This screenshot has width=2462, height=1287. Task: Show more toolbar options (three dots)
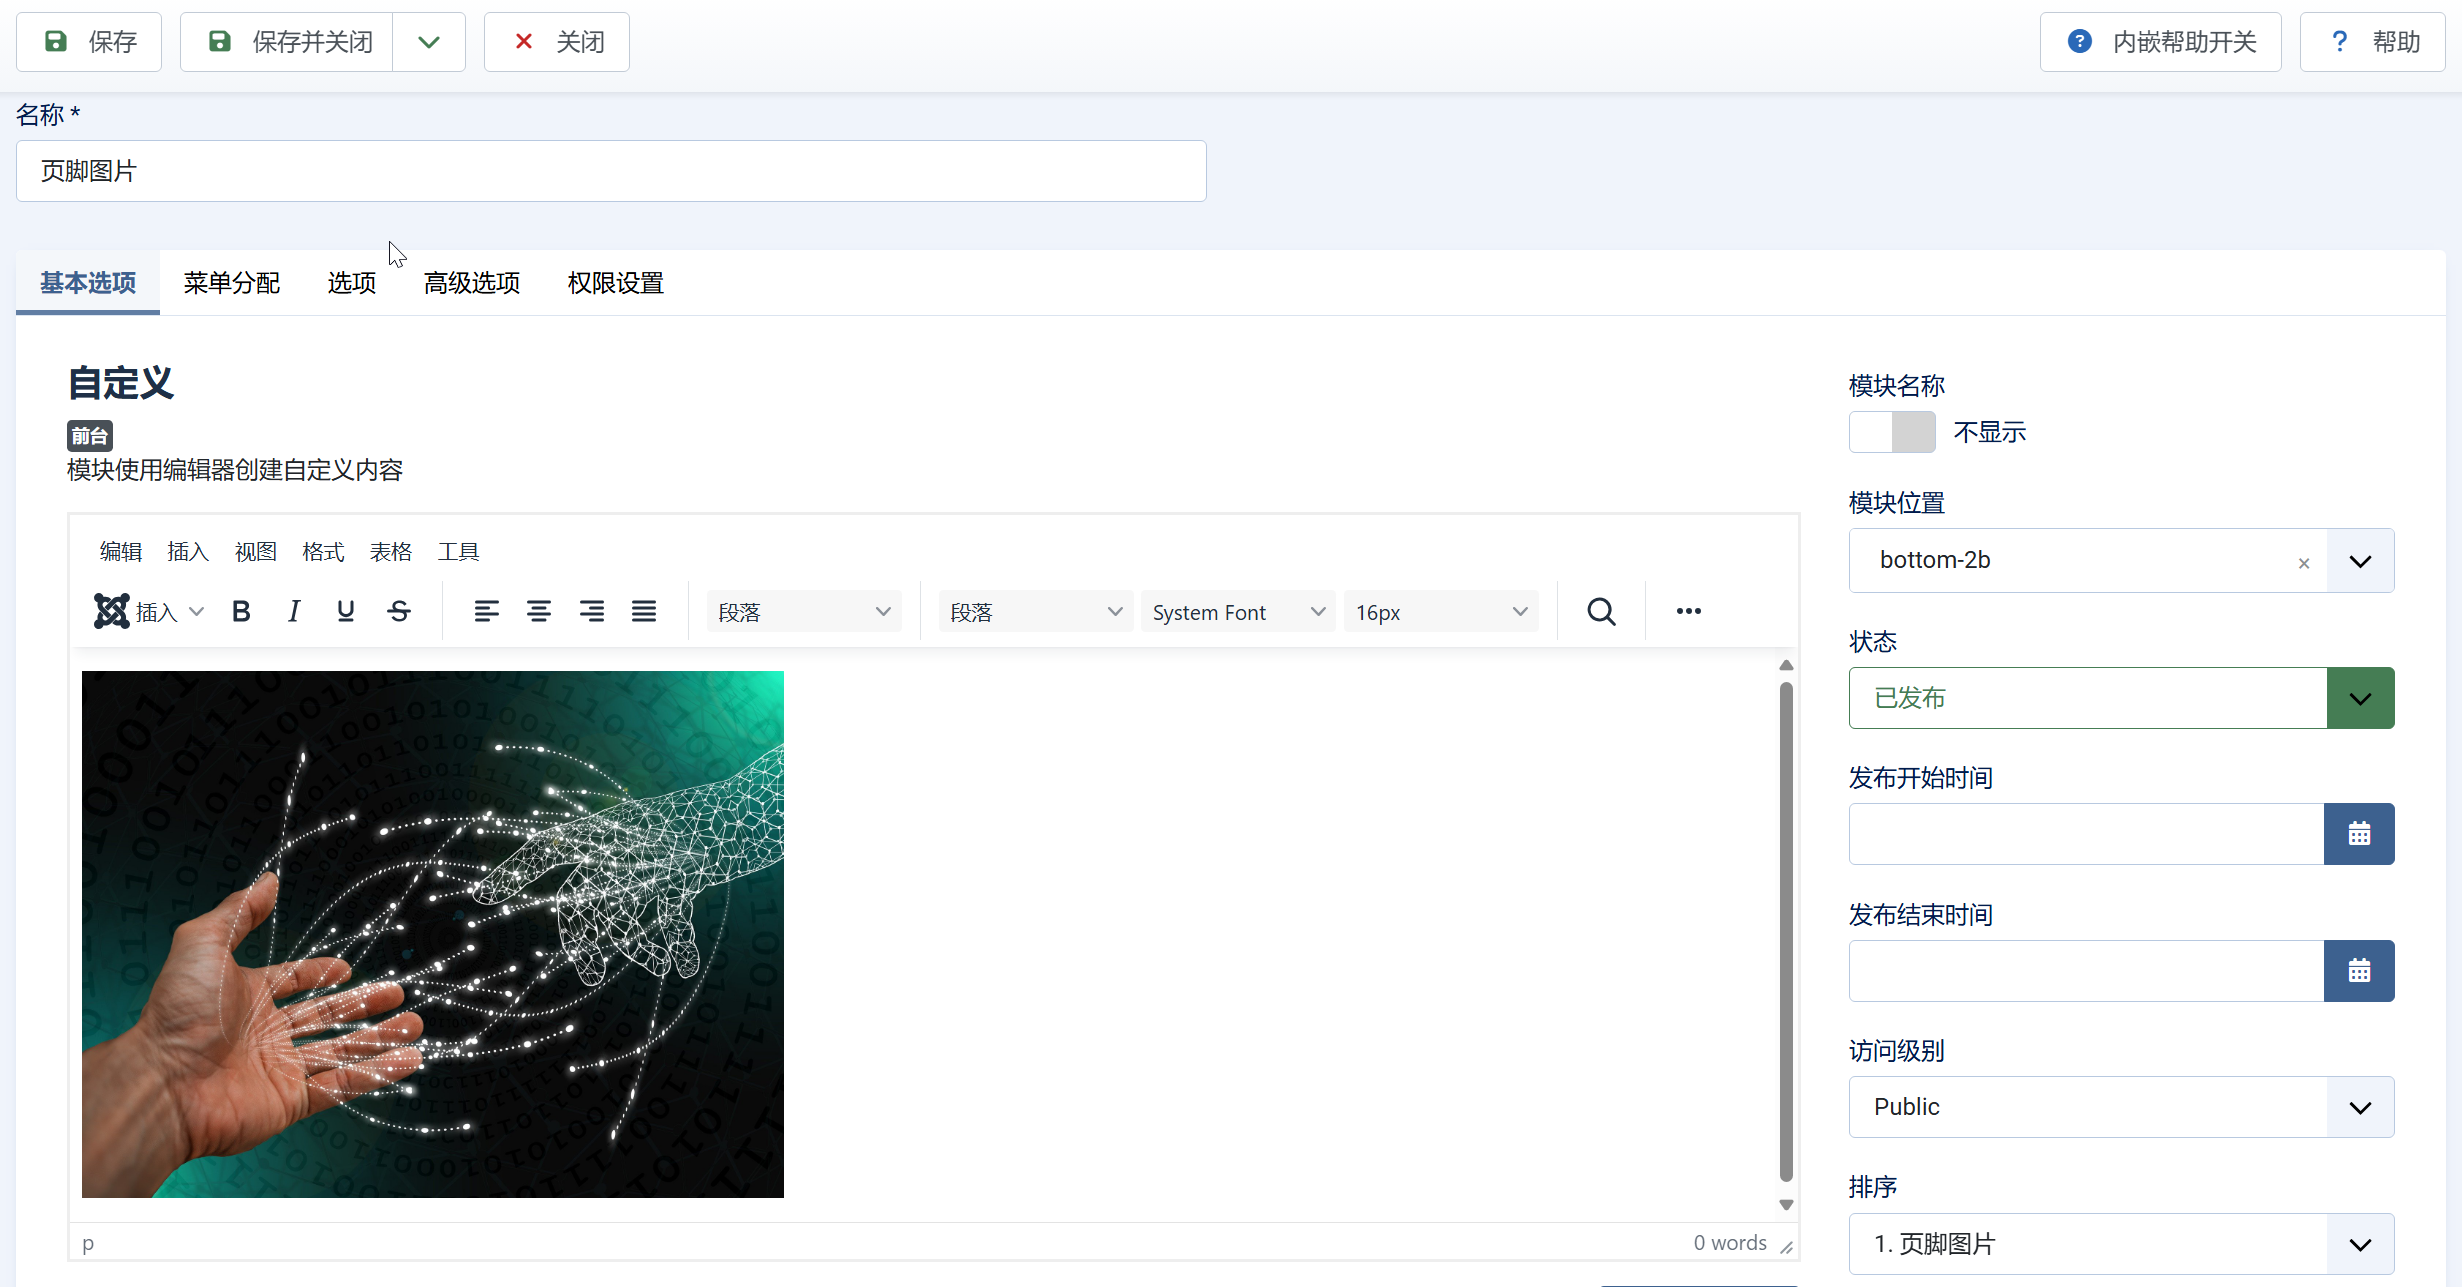(1688, 611)
